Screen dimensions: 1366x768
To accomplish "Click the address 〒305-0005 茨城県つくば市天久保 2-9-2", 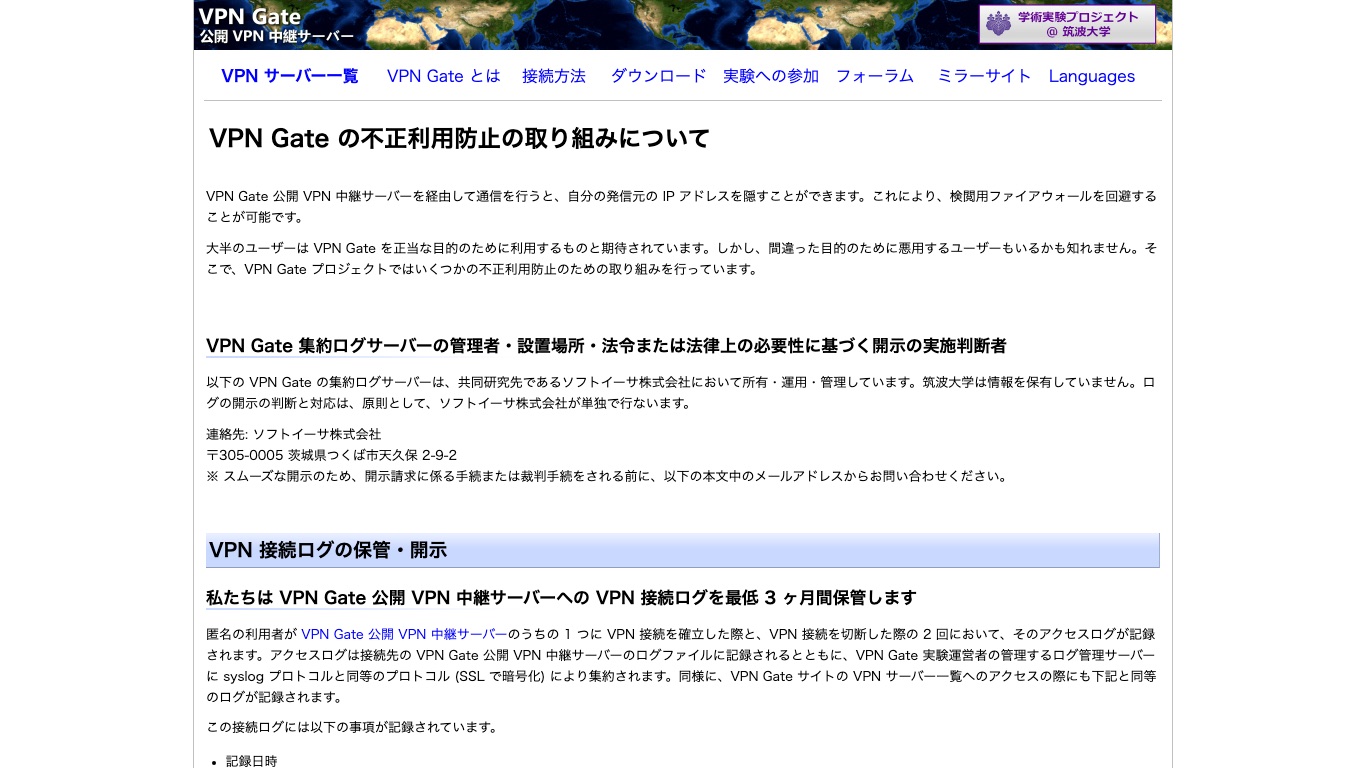I will point(332,455).
